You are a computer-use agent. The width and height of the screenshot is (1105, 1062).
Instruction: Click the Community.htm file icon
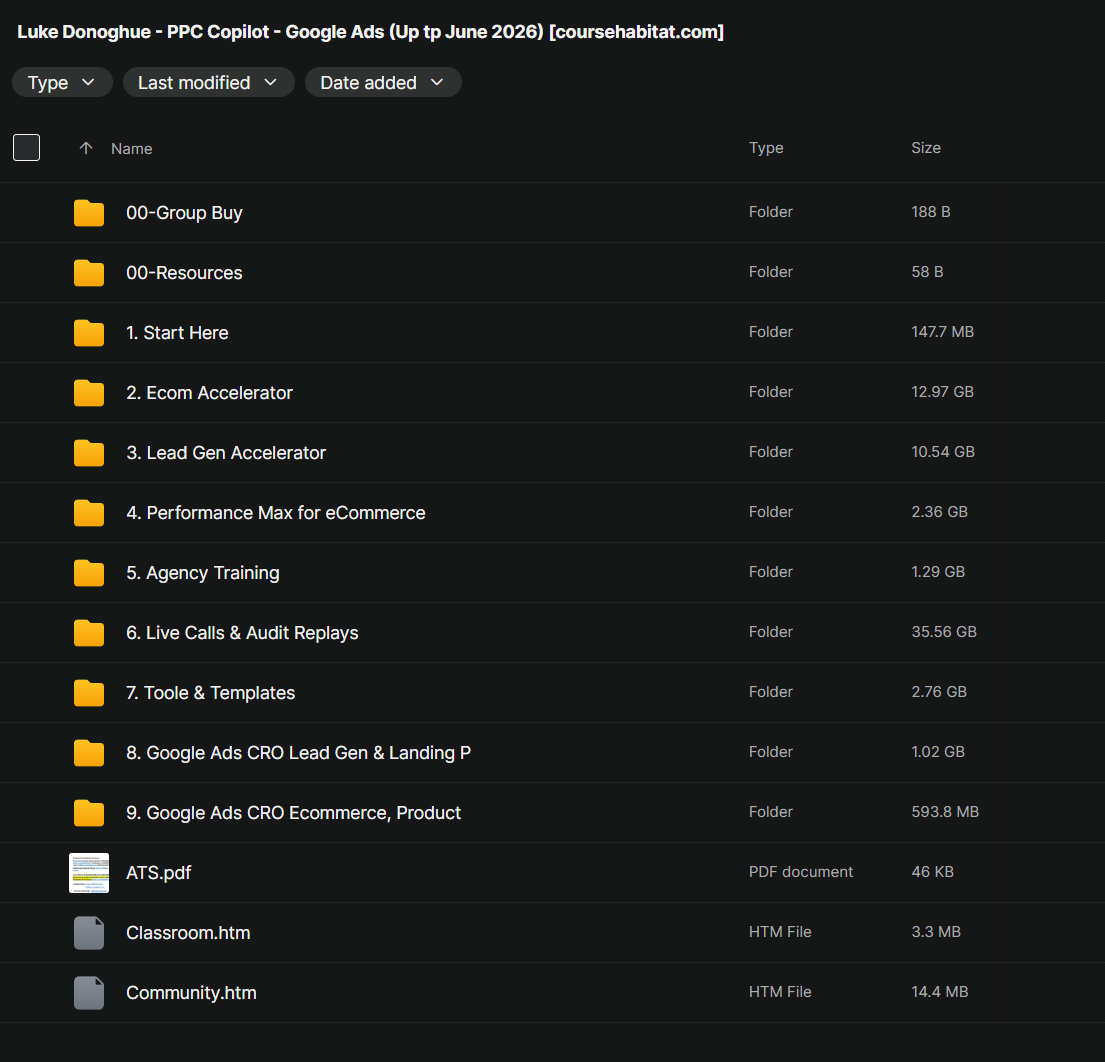pos(89,992)
